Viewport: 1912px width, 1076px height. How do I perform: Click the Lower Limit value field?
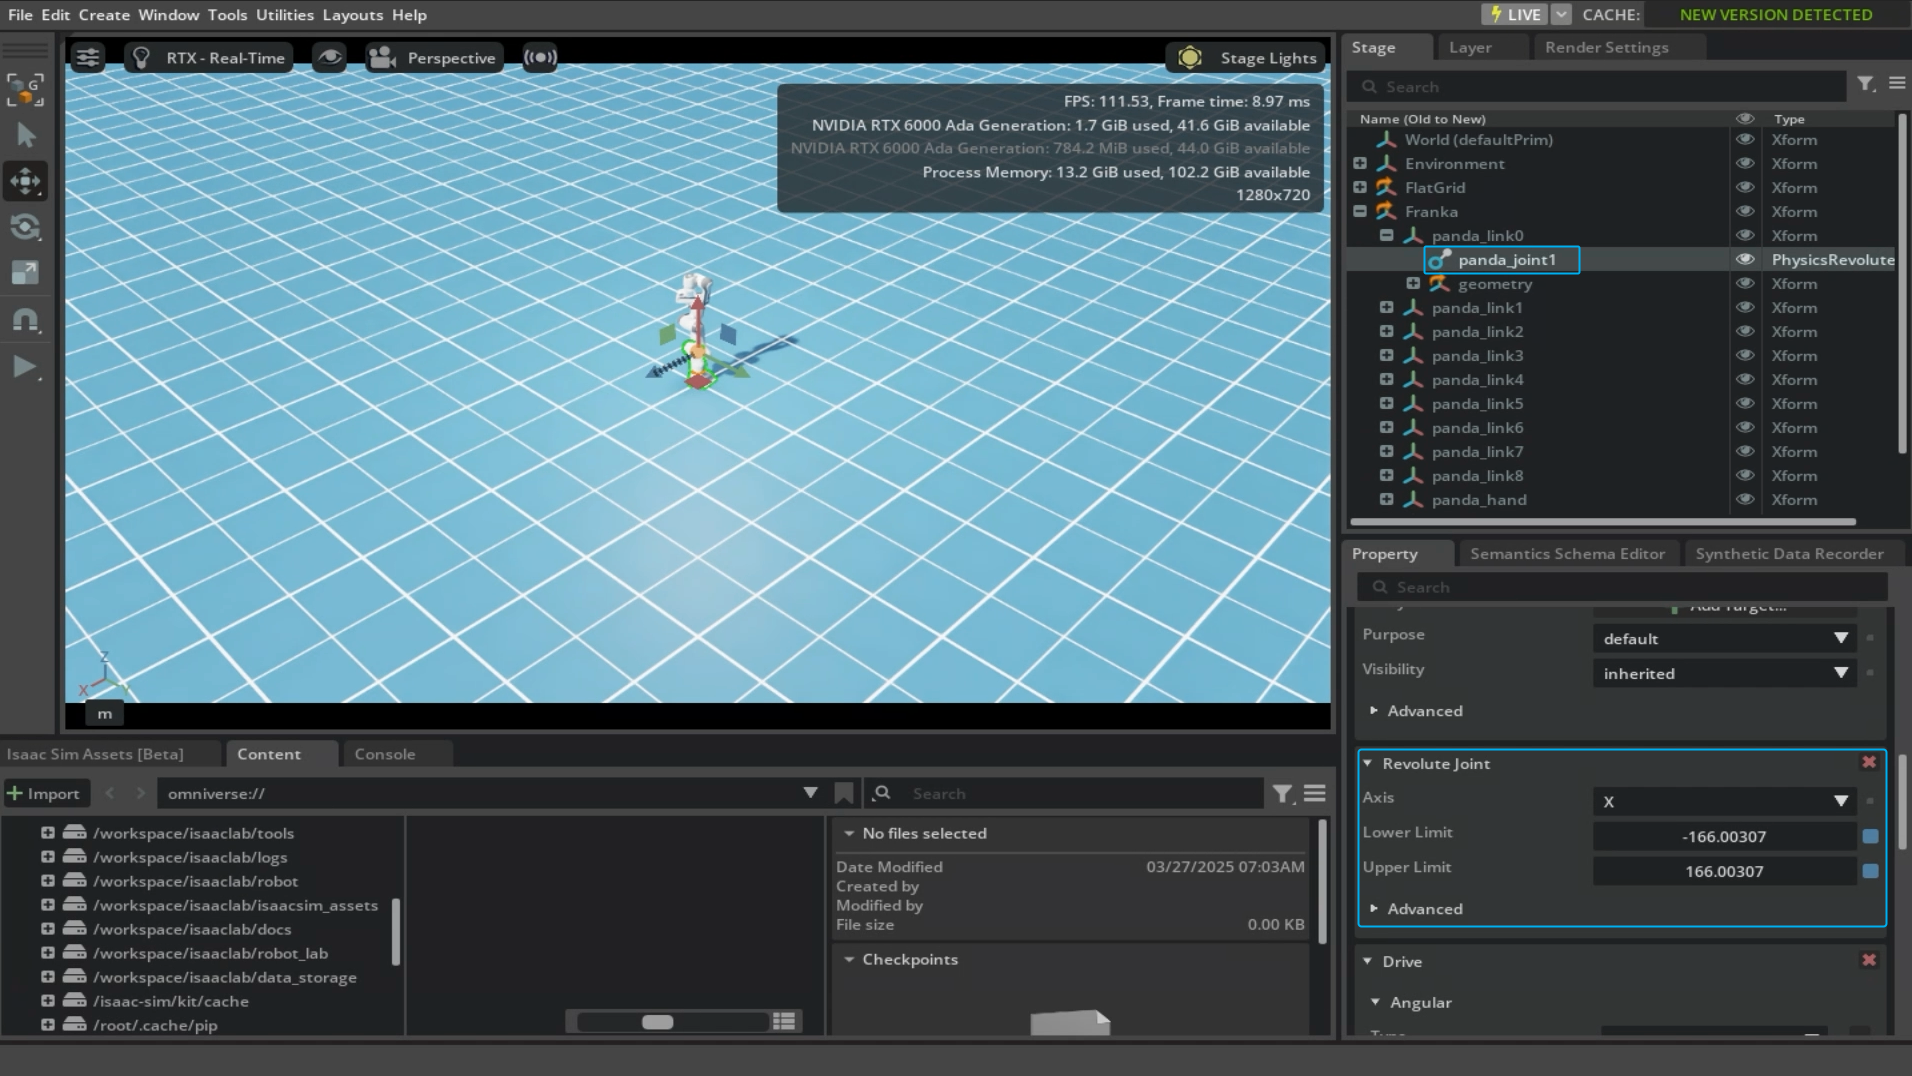(1724, 836)
